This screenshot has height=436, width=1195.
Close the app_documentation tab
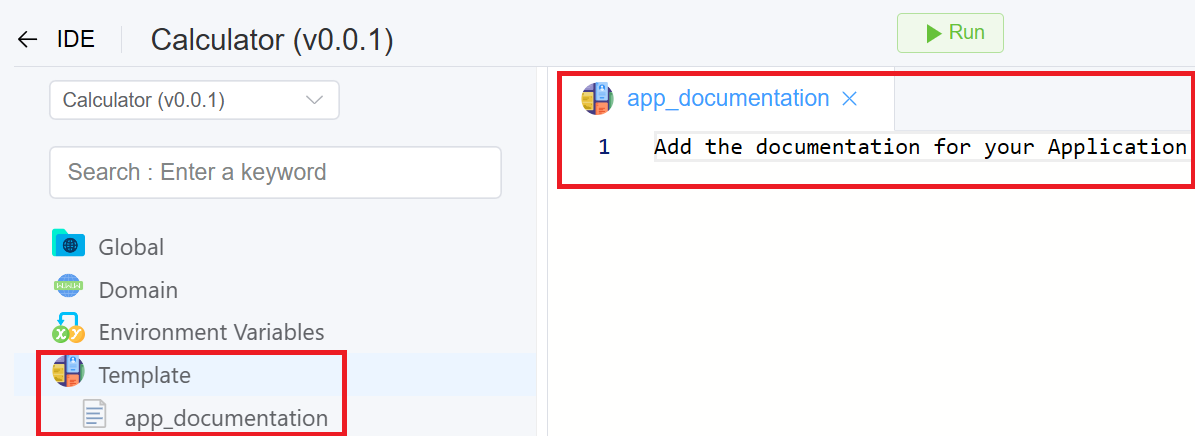click(x=850, y=99)
